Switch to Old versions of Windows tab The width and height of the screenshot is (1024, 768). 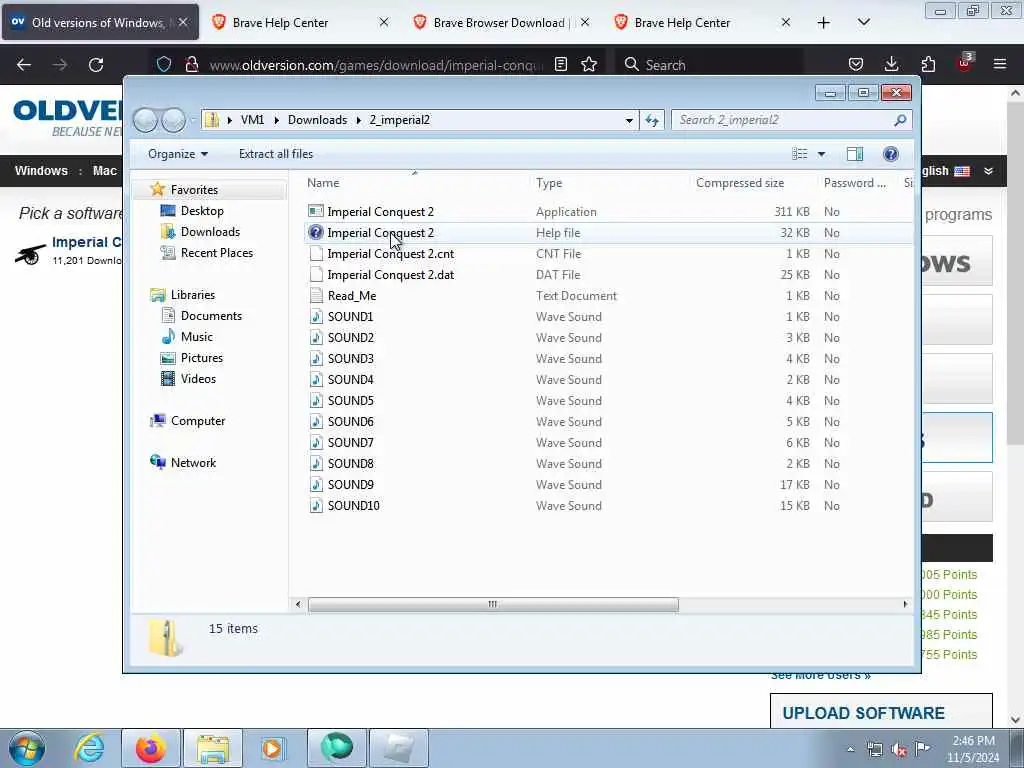click(100, 22)
